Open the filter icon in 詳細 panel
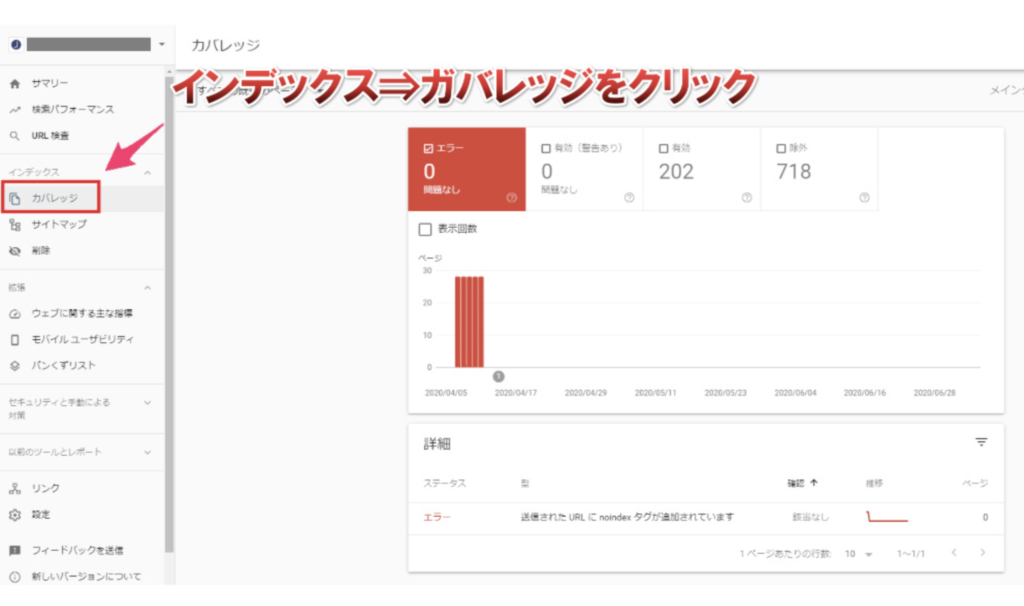The width and height of the screenshot is (1024, 606). pos(981,442)
